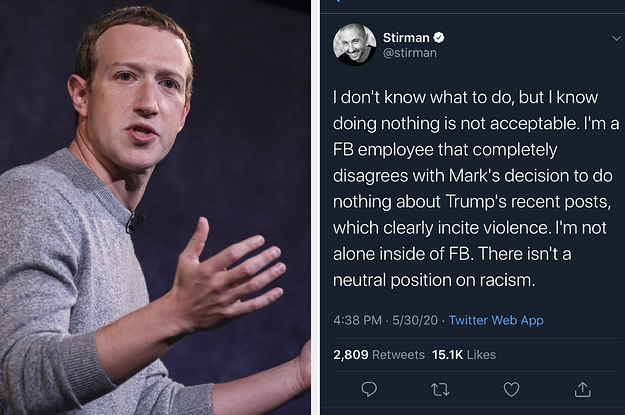
Task: Click the tweet's closing words "neutral position on racism"
Action: pyautogui.click(x=450, y=281)
